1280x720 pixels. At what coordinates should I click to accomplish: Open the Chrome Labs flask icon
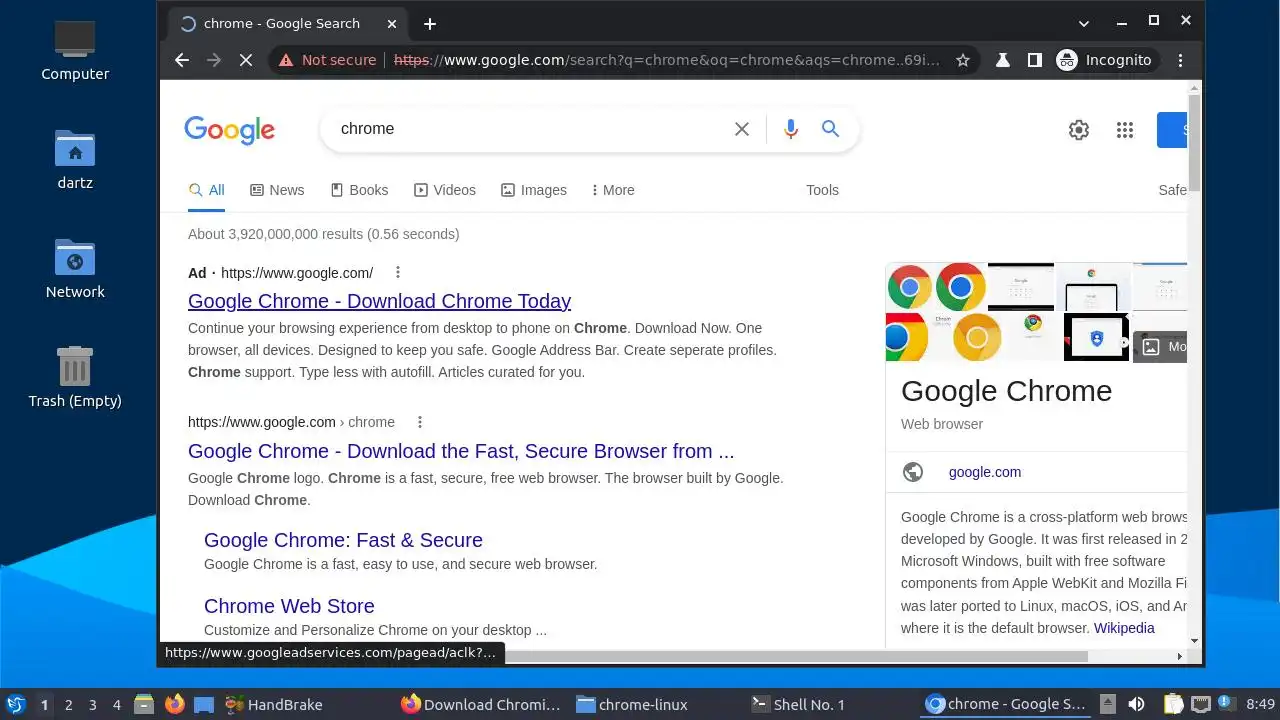click(1002, 60)
